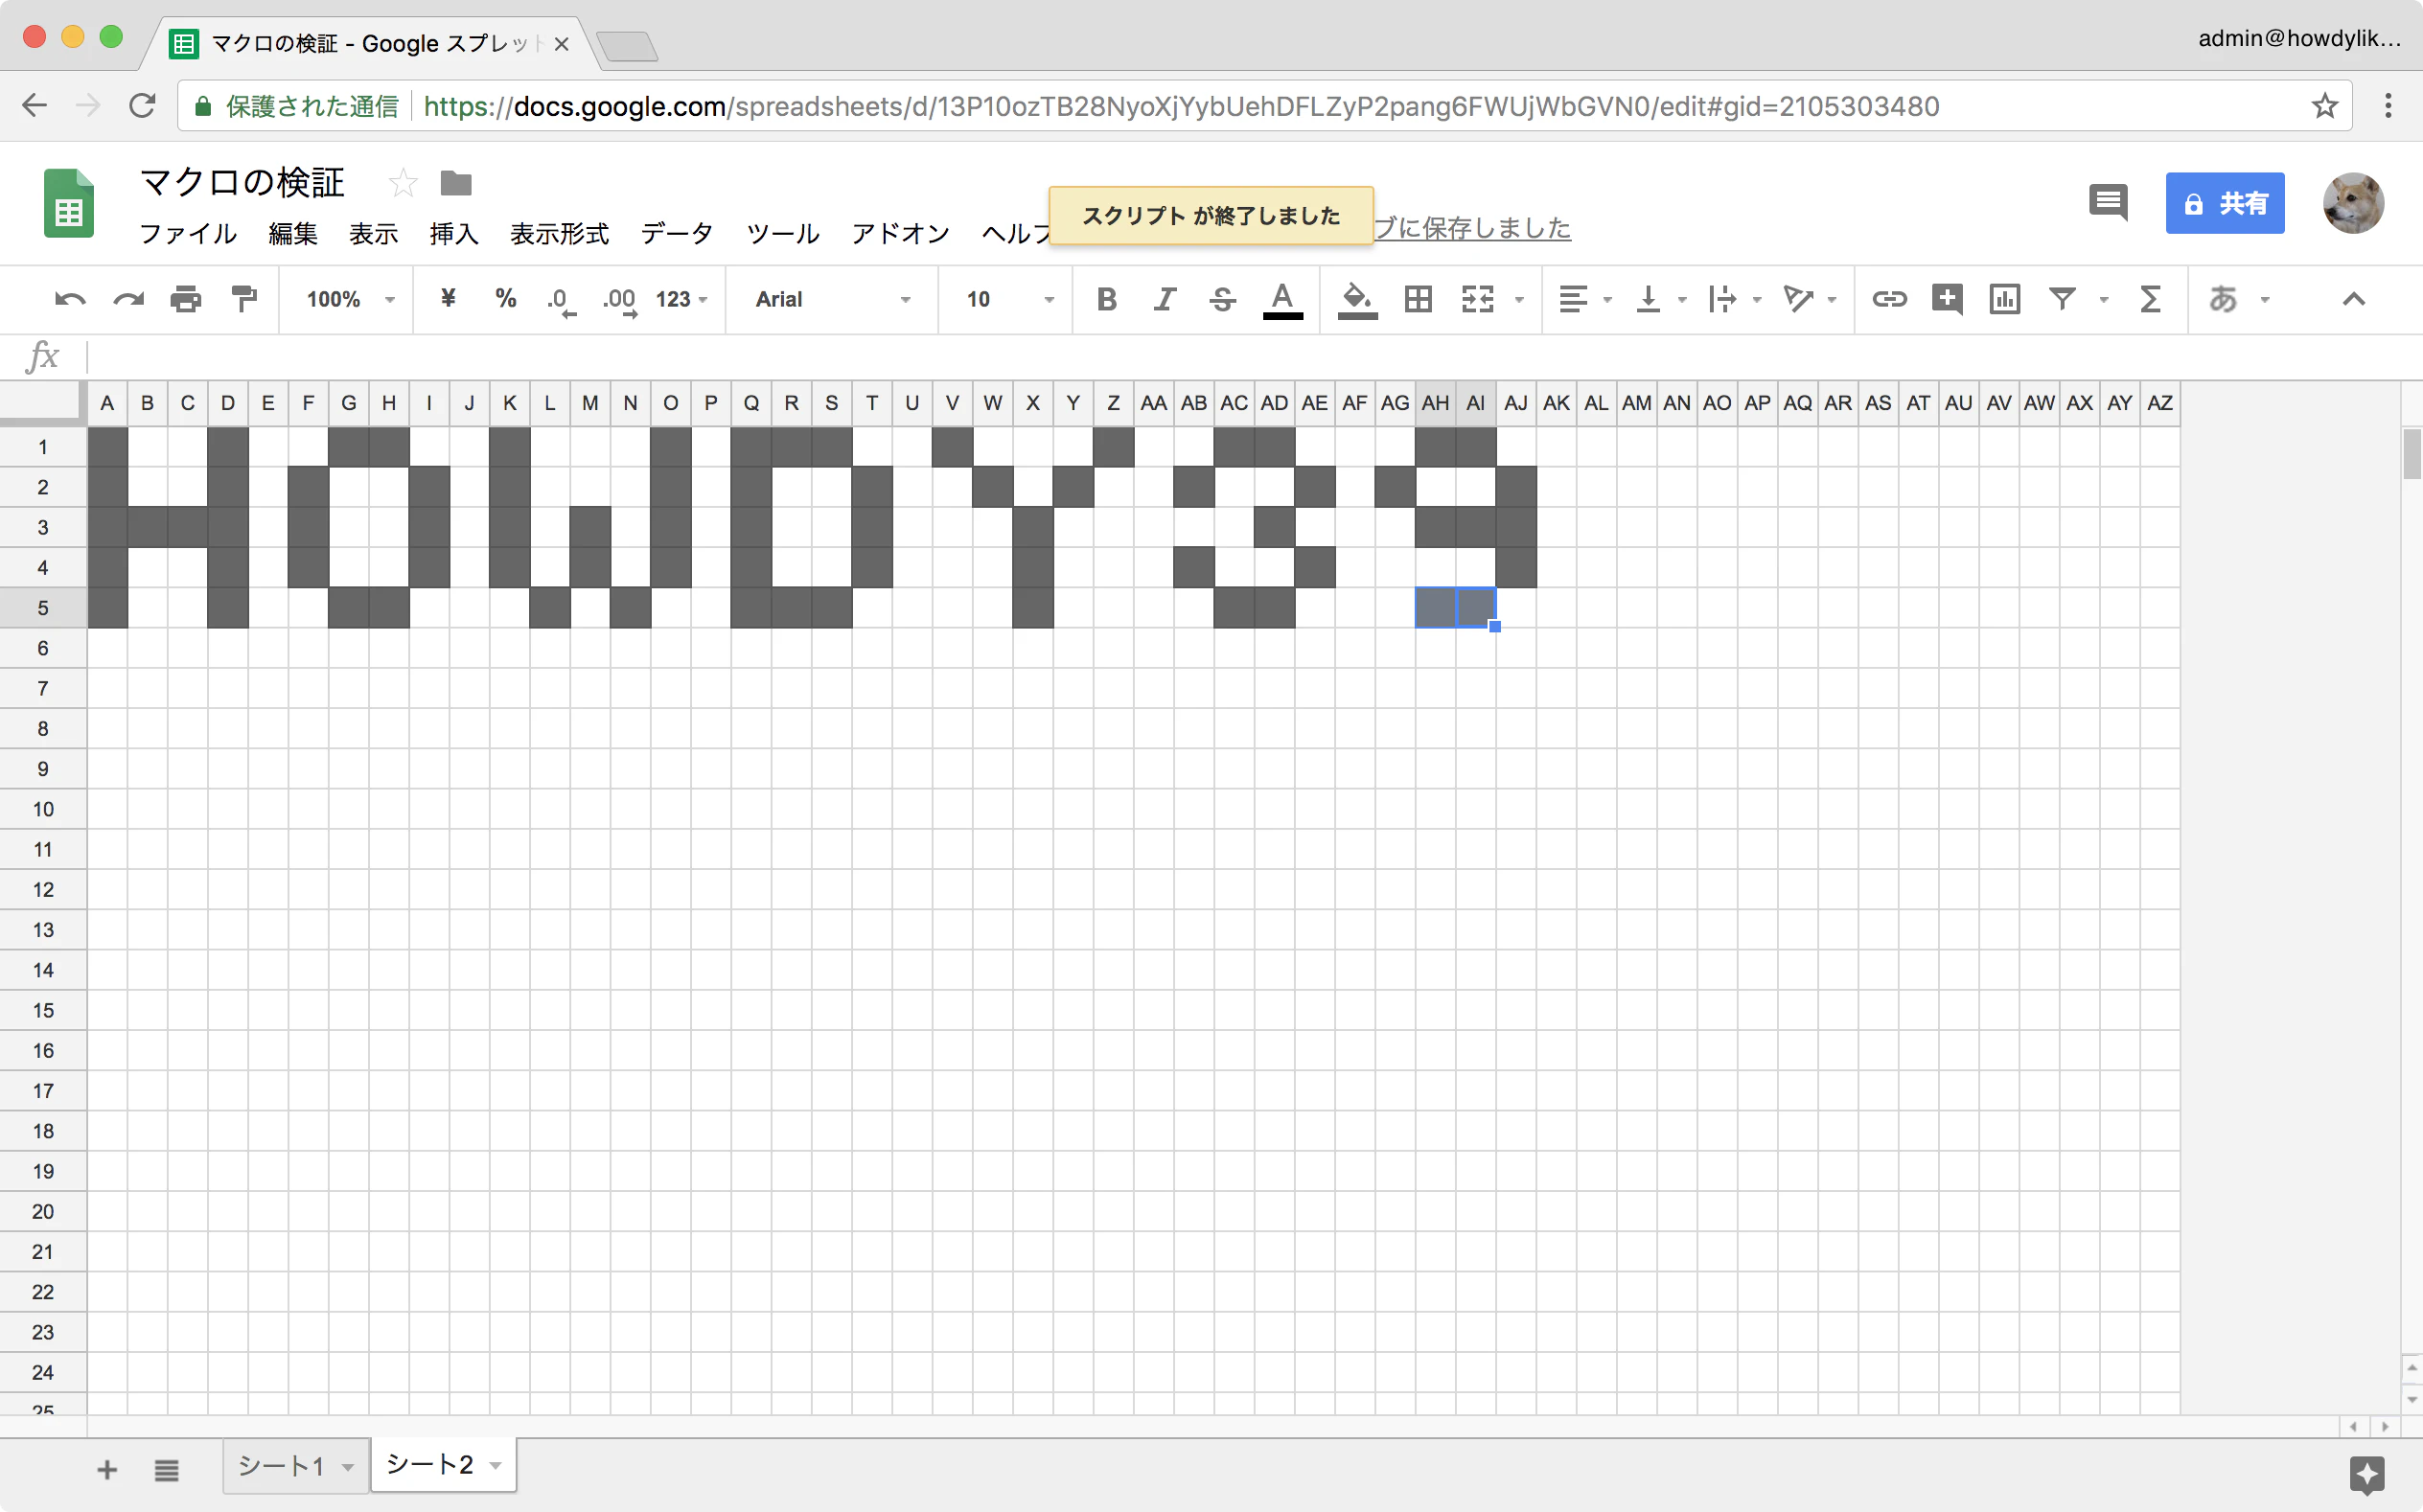Open シート2 tab dropdown arrow
This screenshot has height=1512, width=2423.
pyautogui.click(x=496, y=1466)
